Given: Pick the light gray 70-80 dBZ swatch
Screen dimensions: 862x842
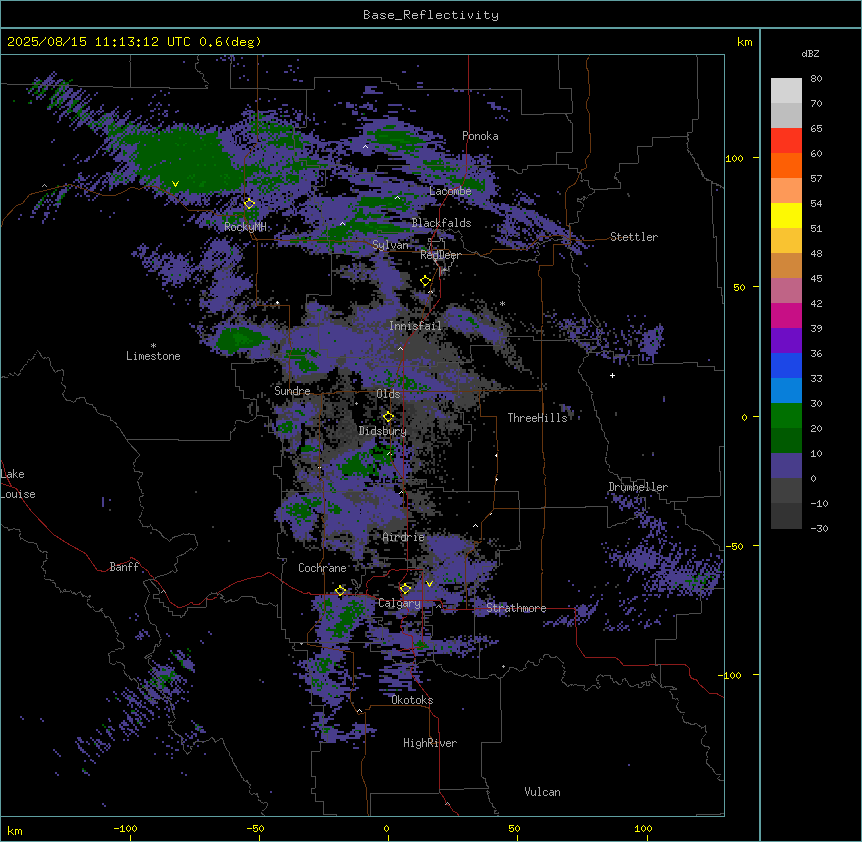Looking at the screenshot, I should pos(786,91).
